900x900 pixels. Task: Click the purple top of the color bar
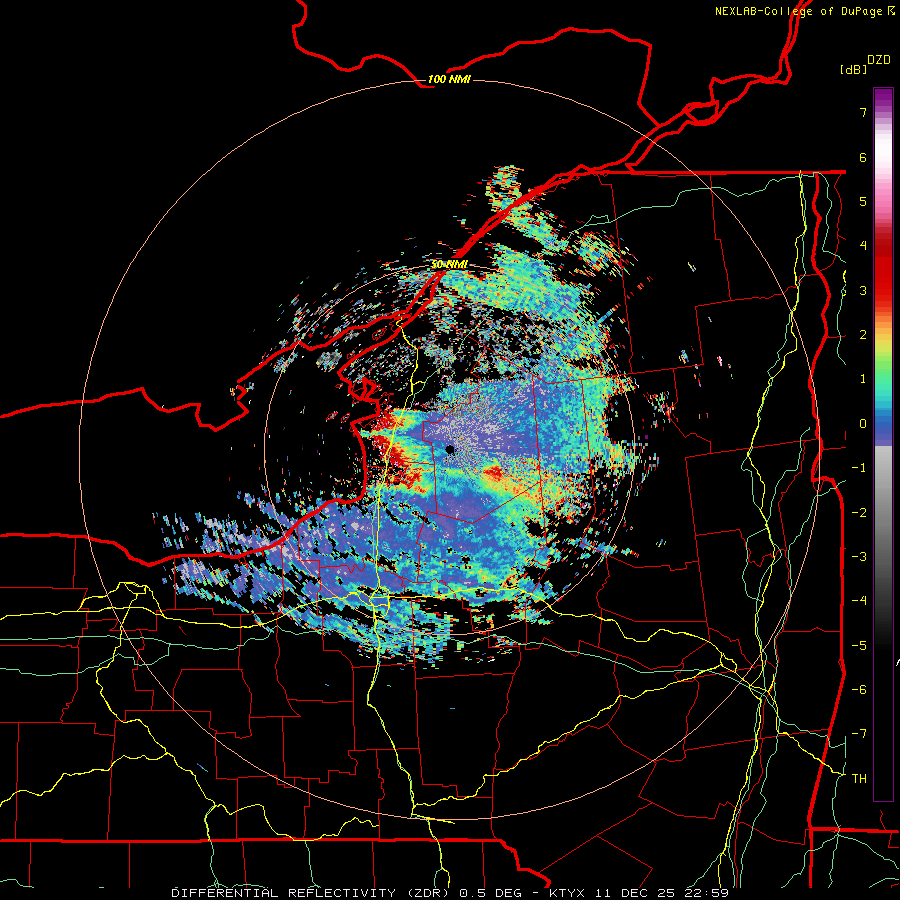pyautogui.click(x=883, y=98)
